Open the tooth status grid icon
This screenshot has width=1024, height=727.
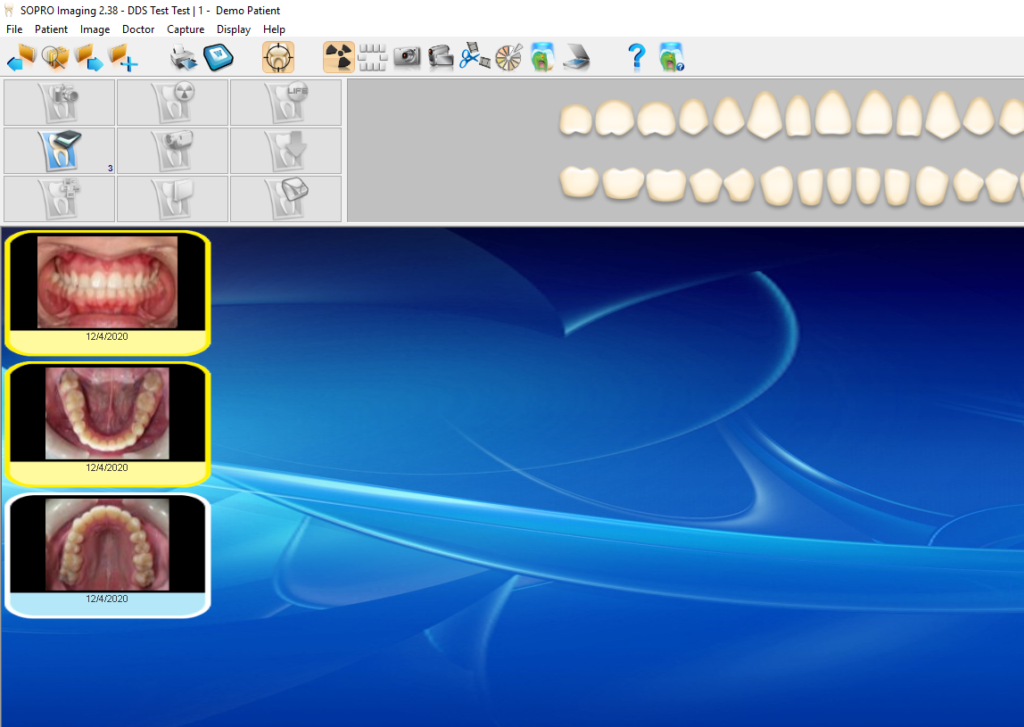click(x=373, y=57)
